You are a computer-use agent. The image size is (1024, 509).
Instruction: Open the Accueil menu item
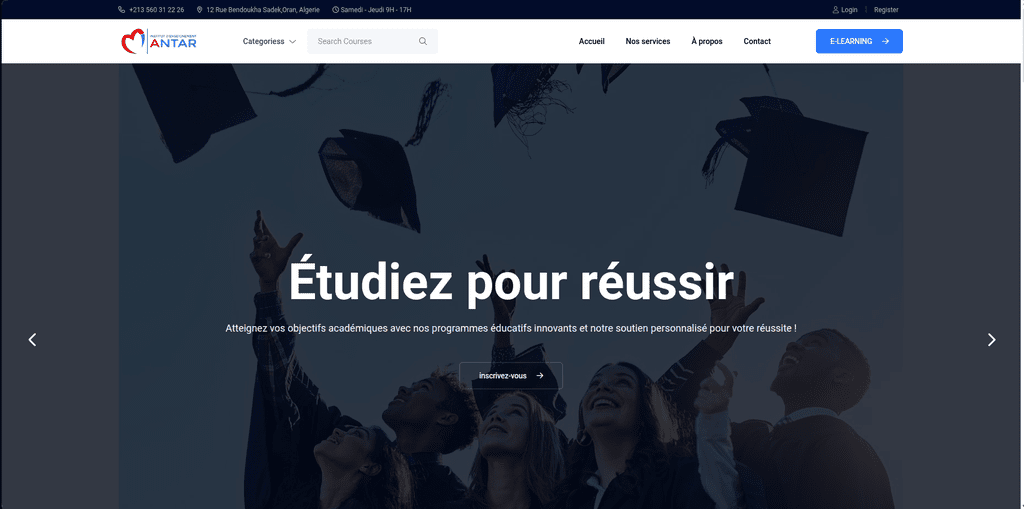(x=592, y=41)
